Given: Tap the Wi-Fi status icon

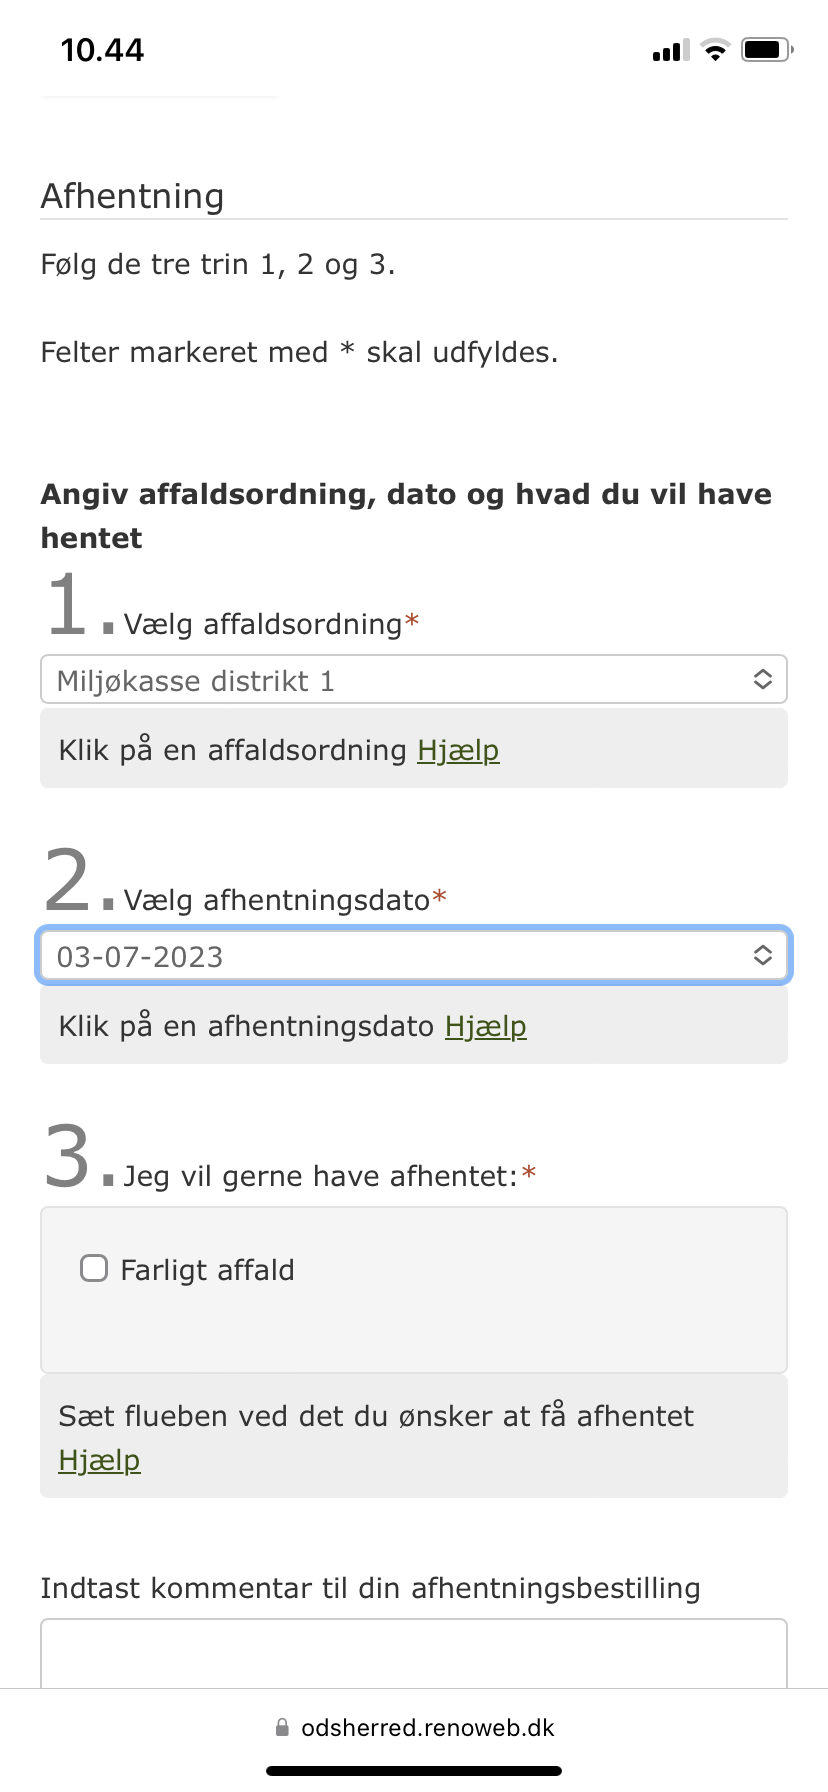Looking at the screenshot, I should [x=715, y=50].
